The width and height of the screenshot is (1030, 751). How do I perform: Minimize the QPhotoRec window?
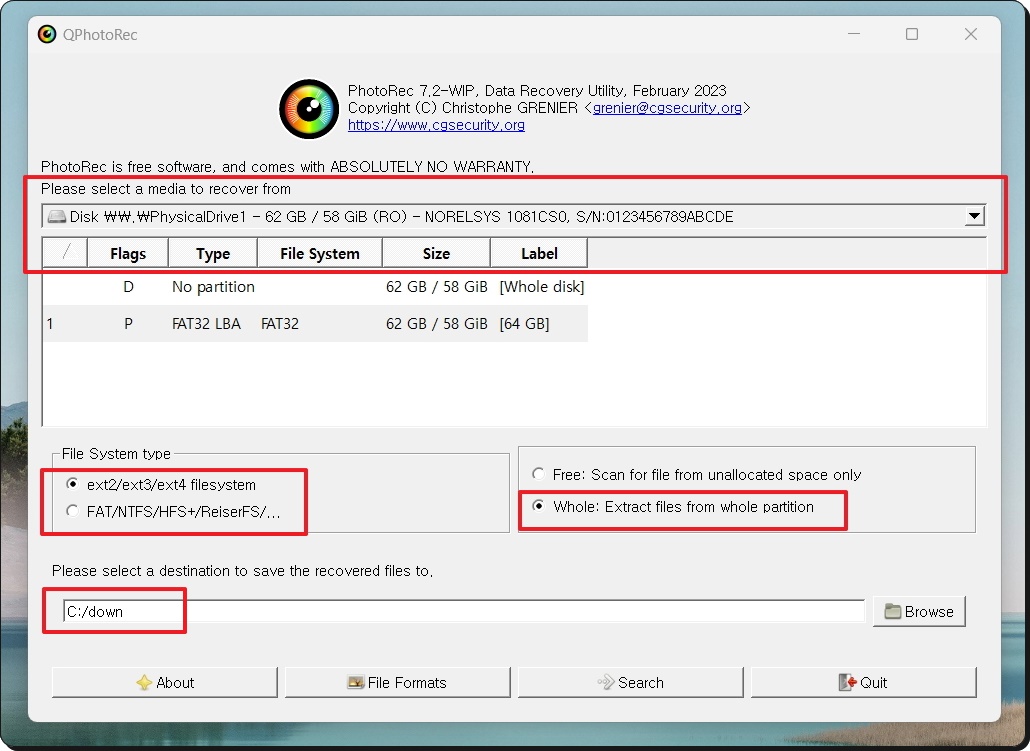pos(854,34)
